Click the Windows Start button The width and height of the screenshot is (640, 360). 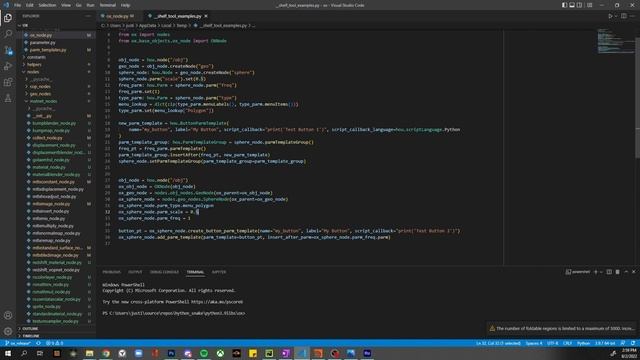click(x=8, y=353)
